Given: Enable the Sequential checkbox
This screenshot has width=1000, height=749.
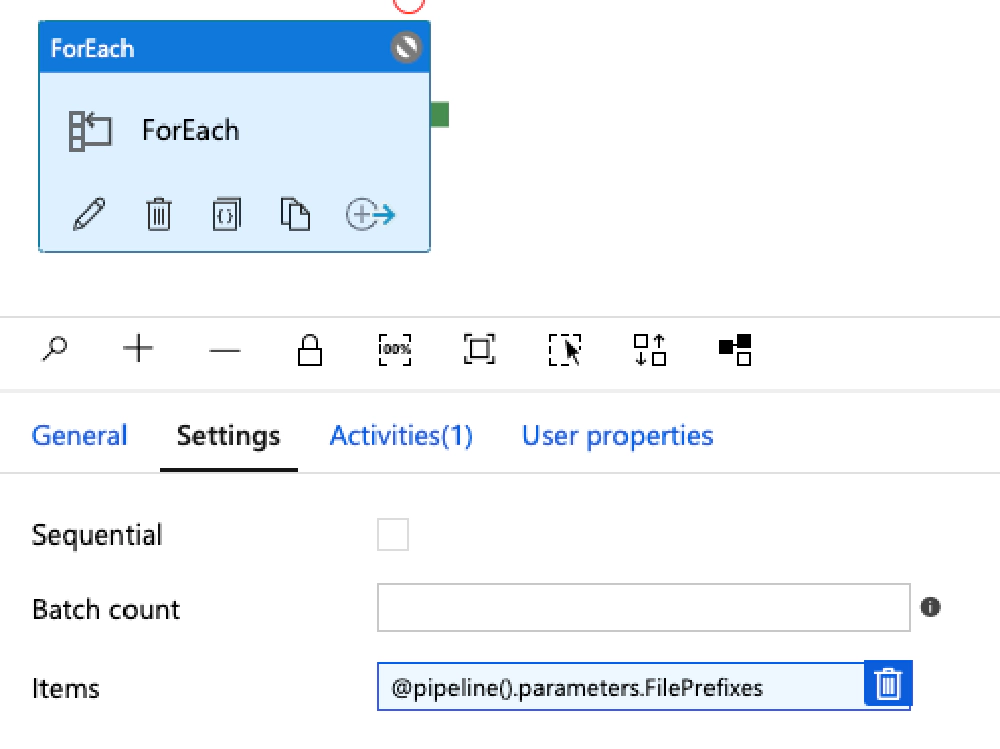Looking at the screenshot, I should click(393, 535).
